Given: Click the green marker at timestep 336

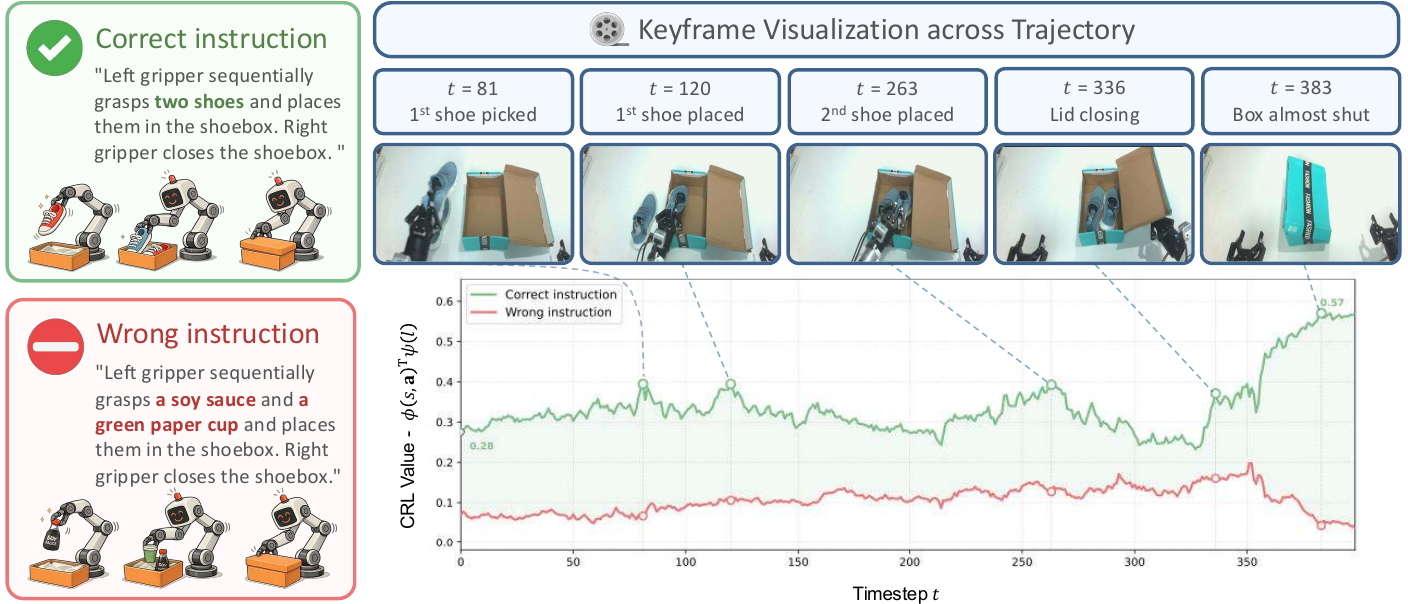Looking at the screenshot, I should pyautogui.click(x=1216, y=393).
